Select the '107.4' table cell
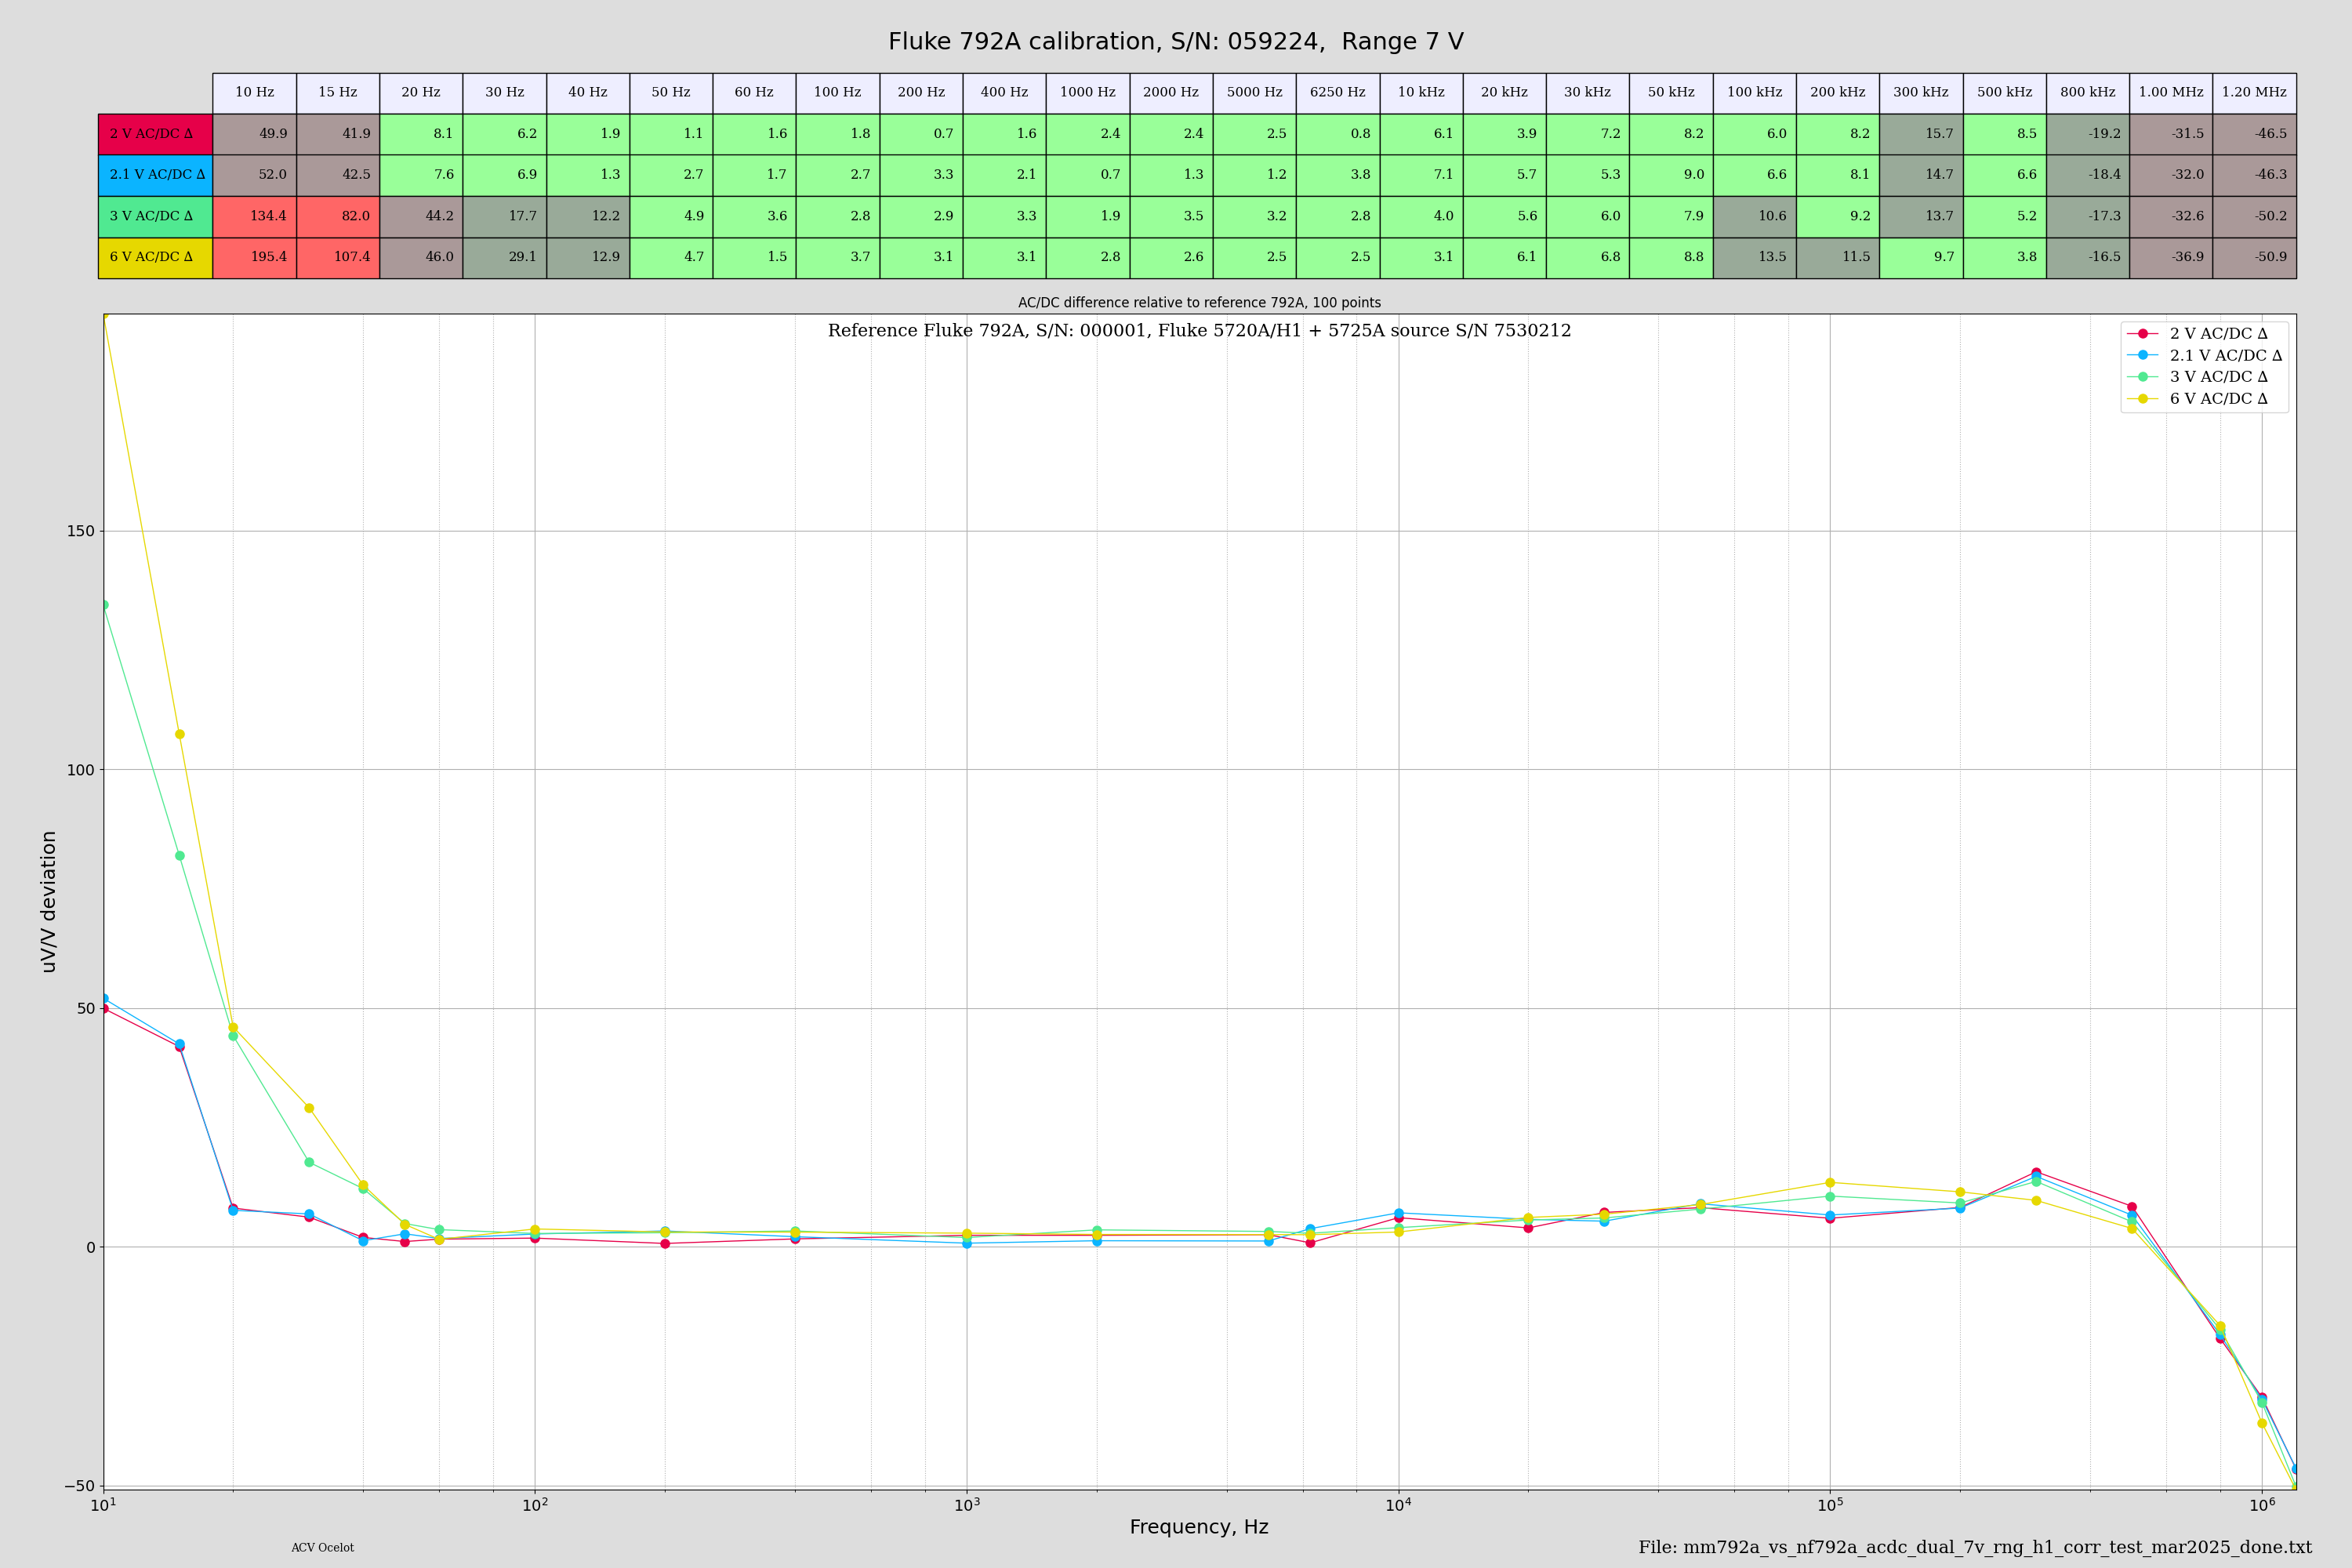The height and width of the screenshot is (1568, 2352). pos(338,257)
